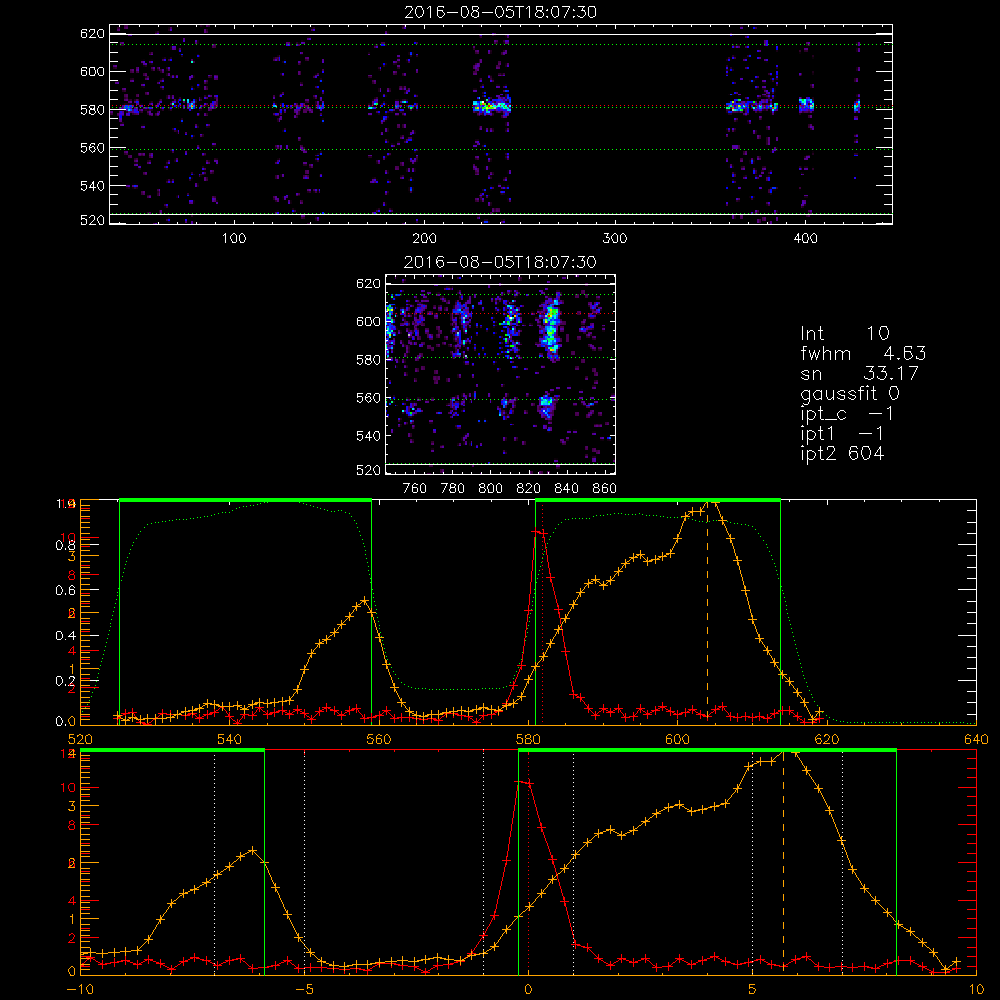Click the white '0.8' y-axis label
This screenshot has width=1000, height=1000.
pos(65,545)
